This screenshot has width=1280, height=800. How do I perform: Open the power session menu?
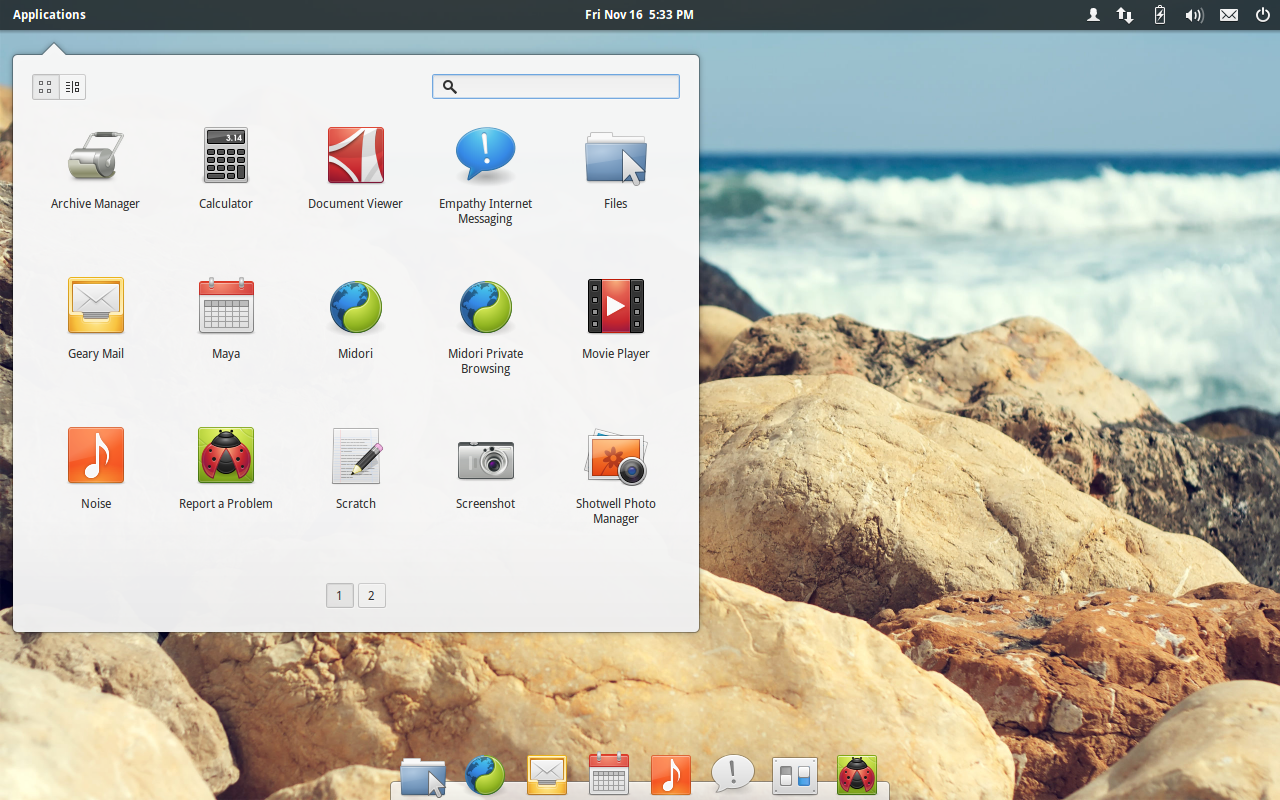[1262, 15]
